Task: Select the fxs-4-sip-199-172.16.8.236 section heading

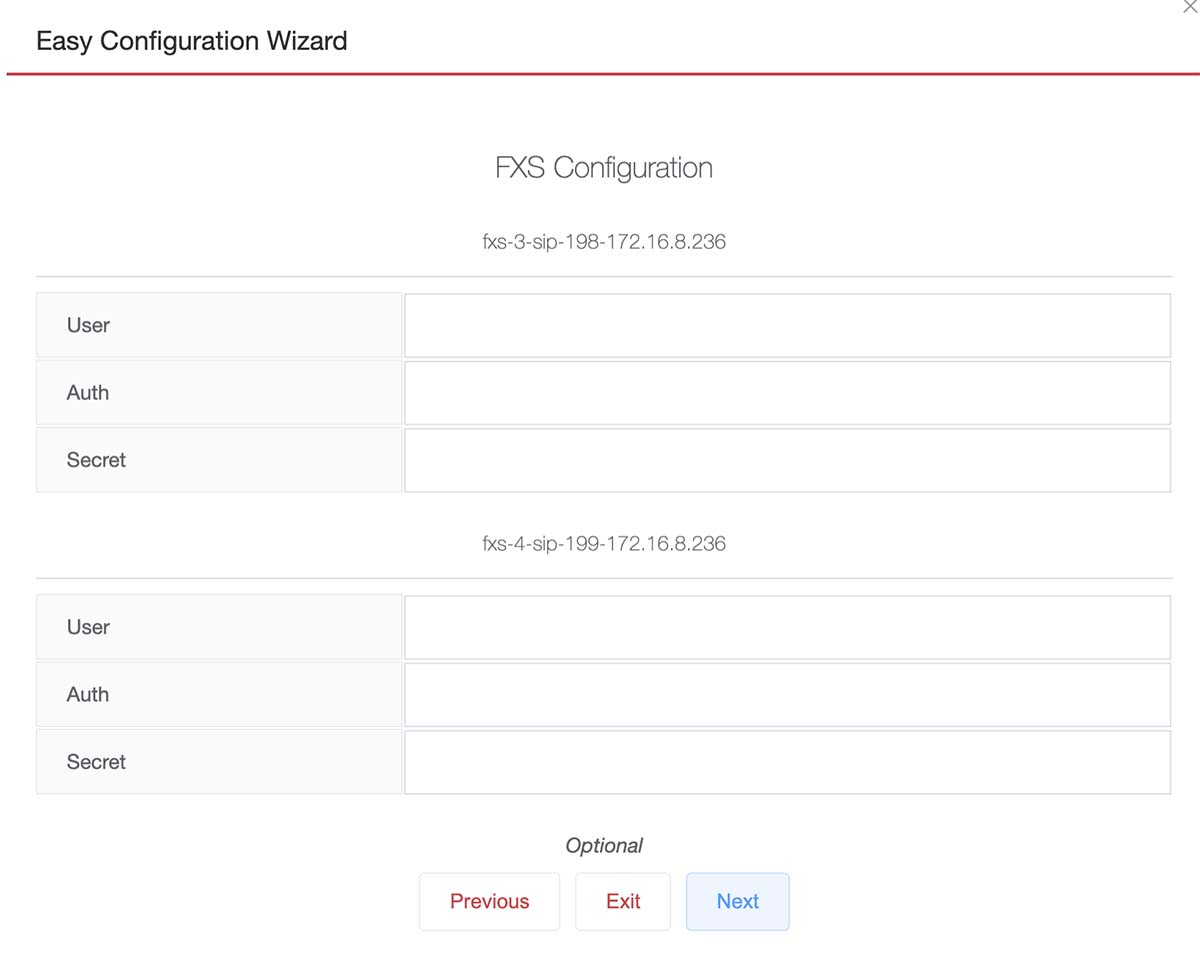Action: (x=604, y=544)
